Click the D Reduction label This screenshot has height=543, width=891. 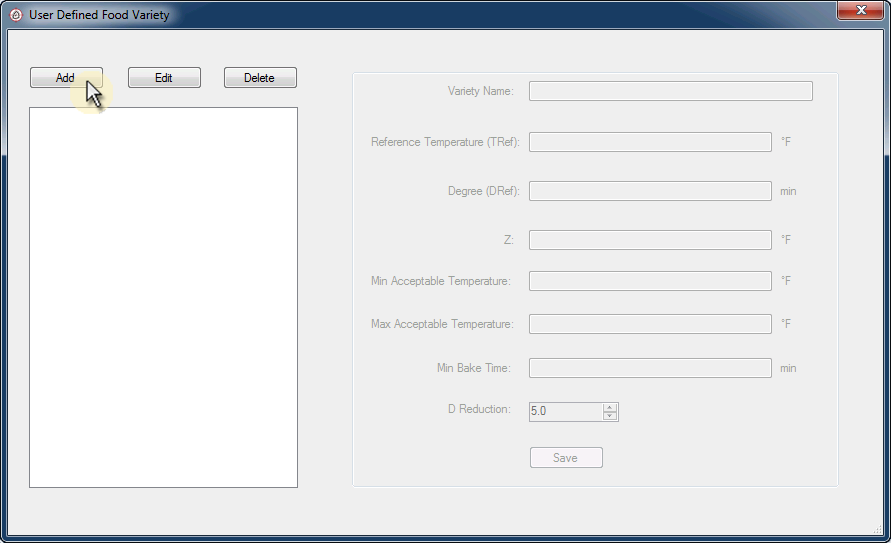(478, 409)
